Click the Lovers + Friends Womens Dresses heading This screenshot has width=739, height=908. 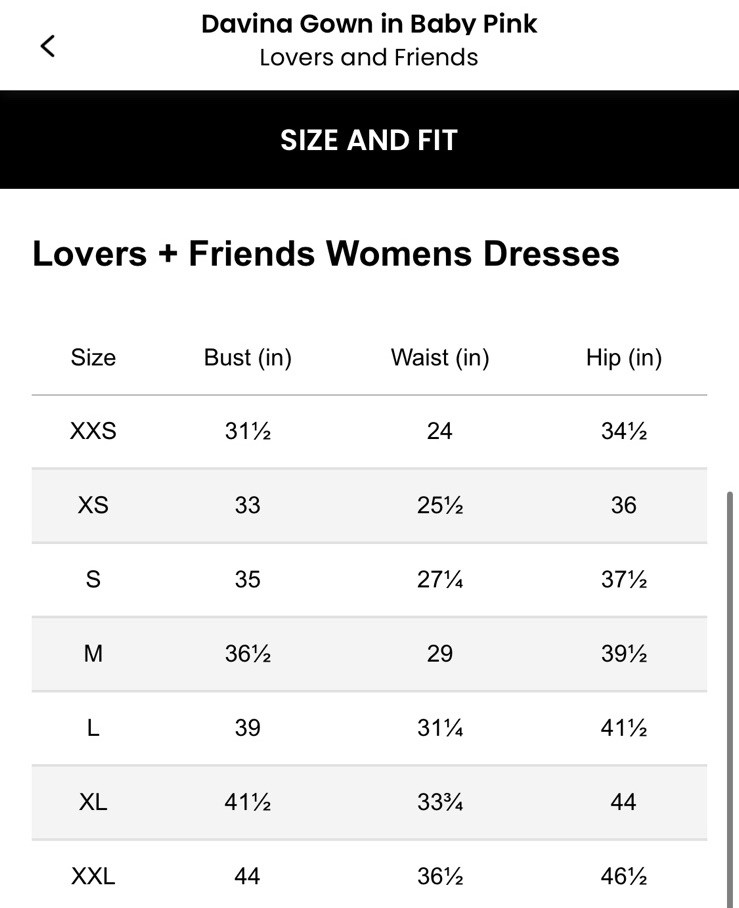[x=326, y=253]
